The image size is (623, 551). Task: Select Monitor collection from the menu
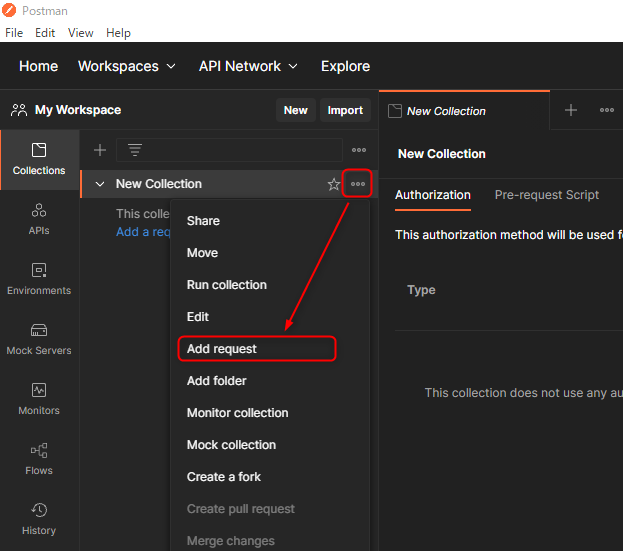(x=238, y=413)
